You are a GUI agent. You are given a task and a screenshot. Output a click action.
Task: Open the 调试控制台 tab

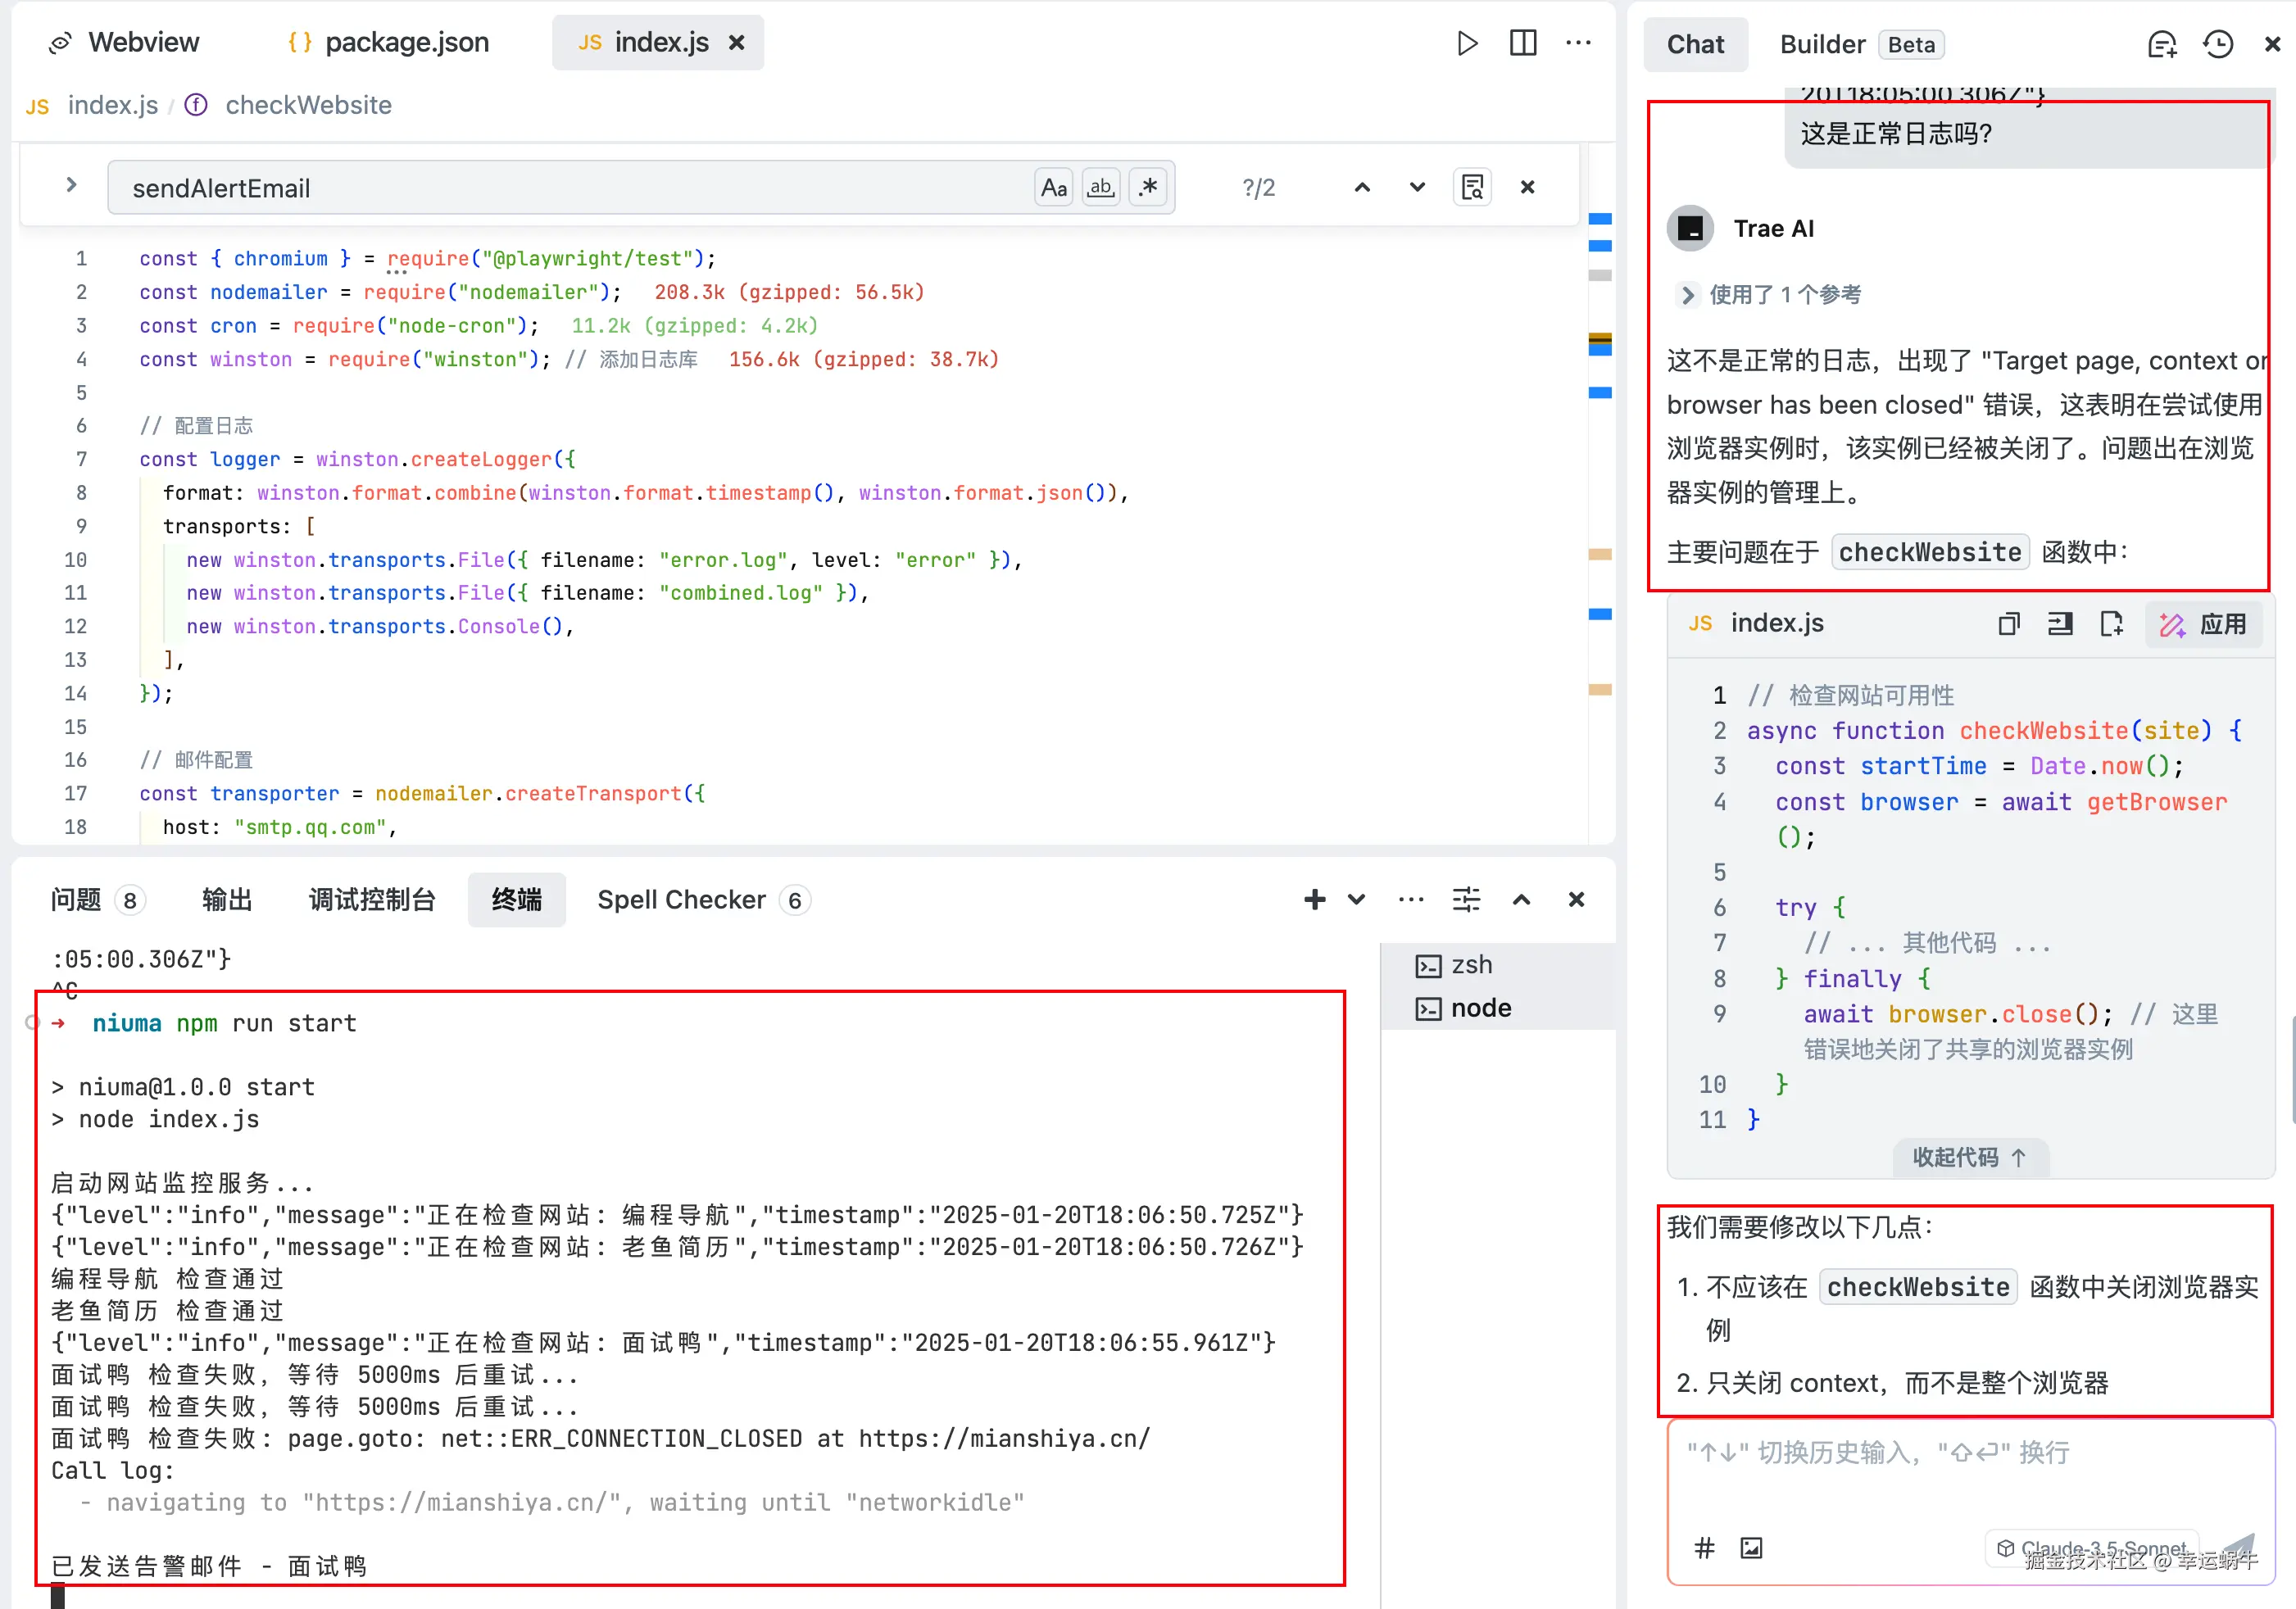point(371,899)
